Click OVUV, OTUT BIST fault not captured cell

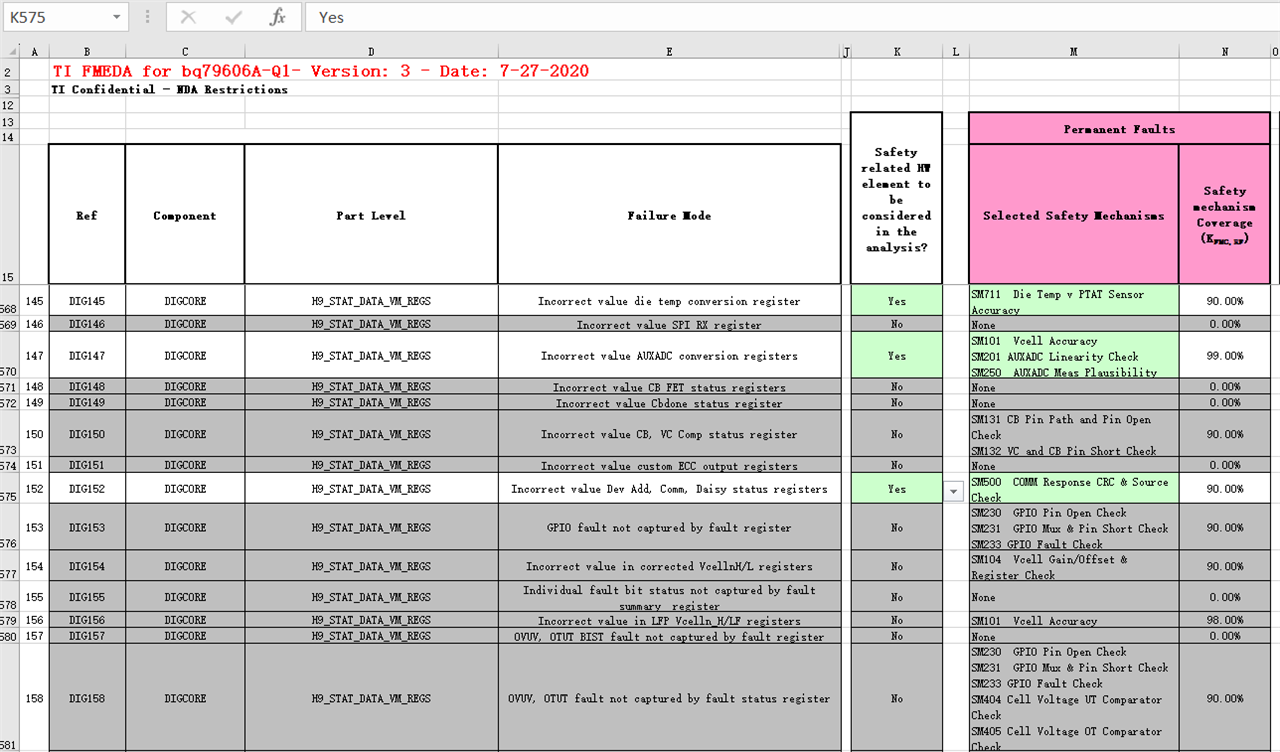click(669, 636)
